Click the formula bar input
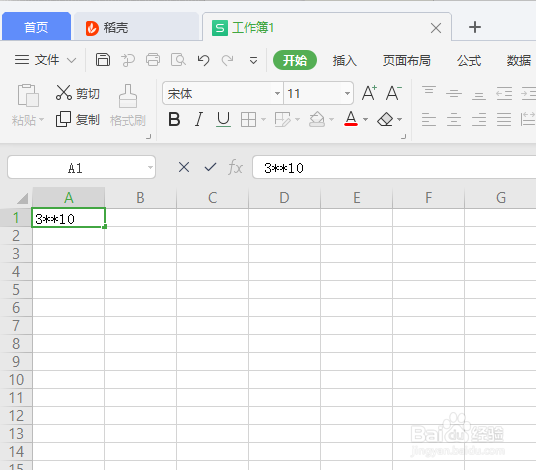This screenshot has height=470, width=536. point(394,167)
